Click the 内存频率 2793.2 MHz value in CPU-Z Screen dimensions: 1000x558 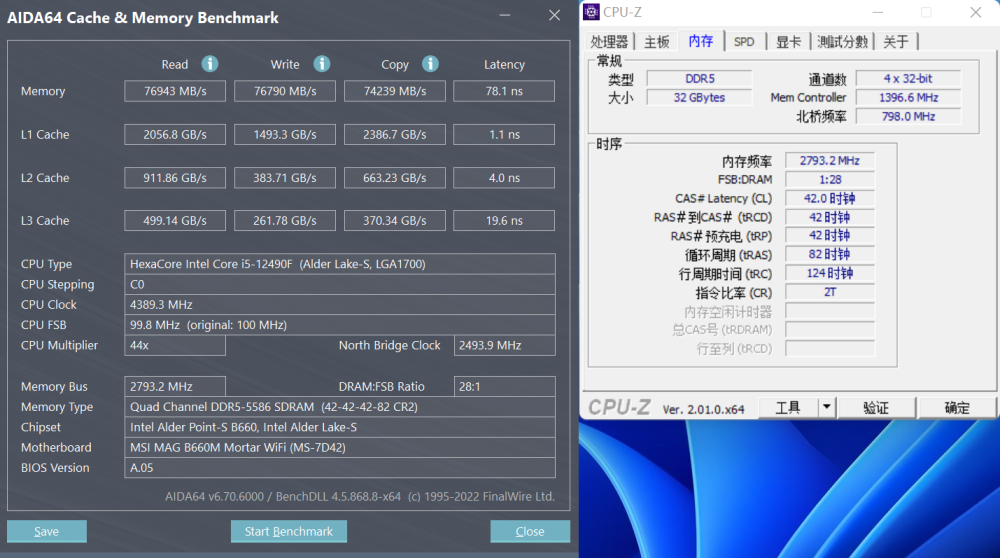tap(830, 161)
